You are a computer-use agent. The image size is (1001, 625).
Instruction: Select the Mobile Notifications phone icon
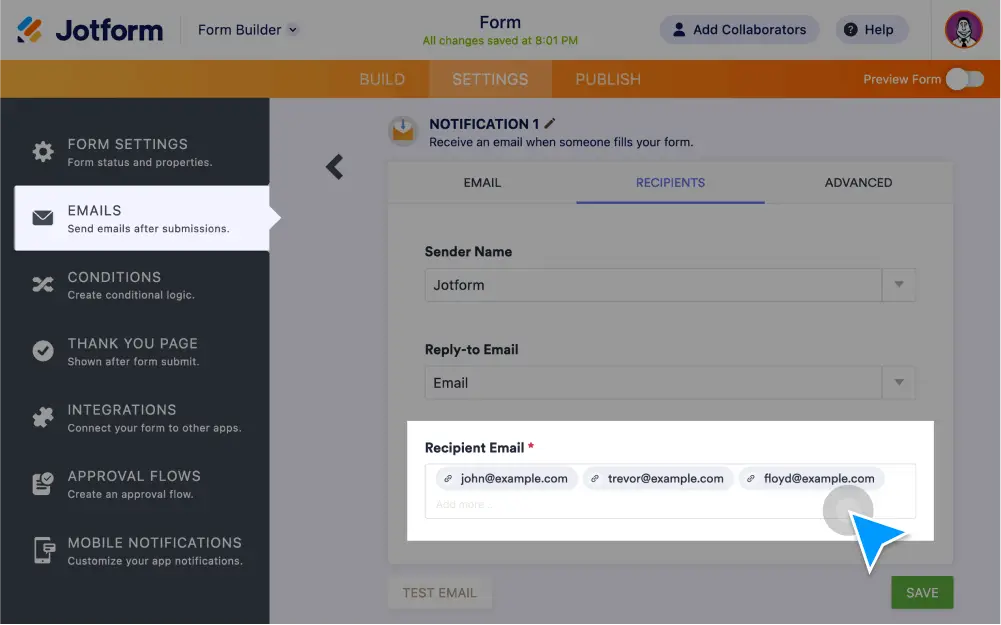point(42,550)
